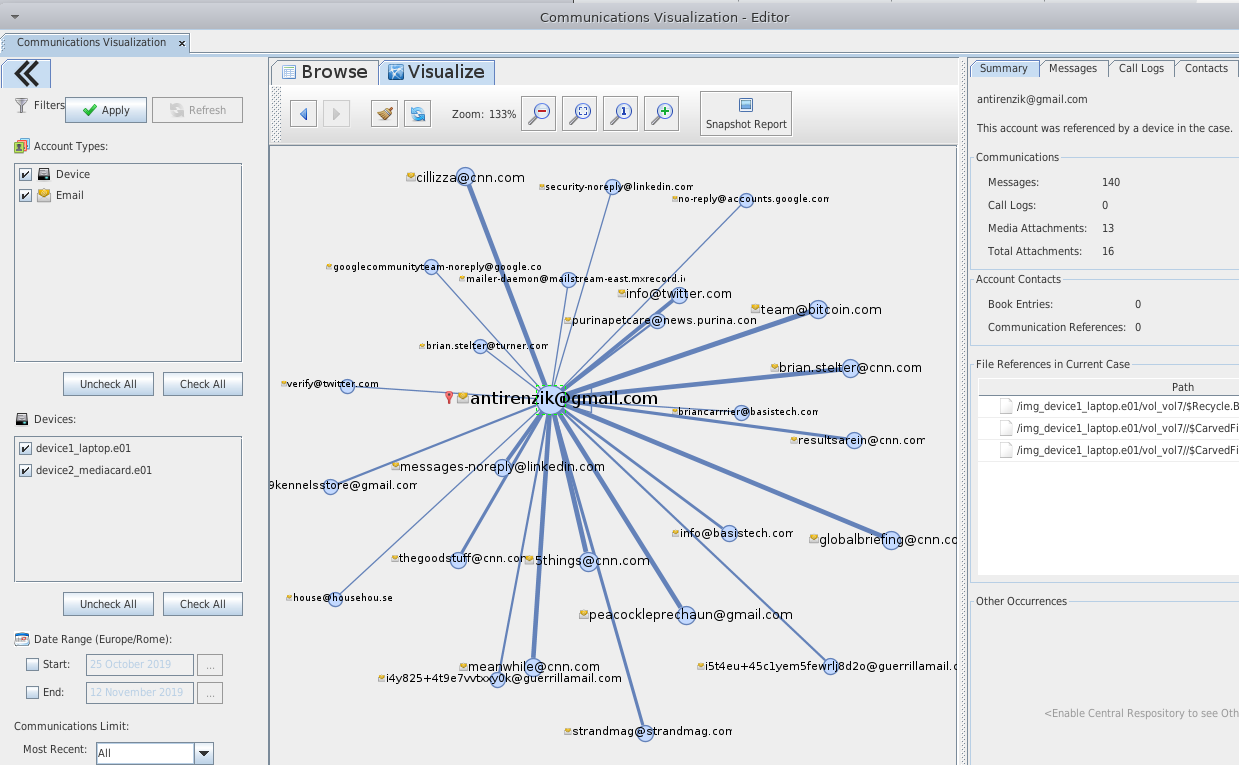
Task: Select the antirenzik@gmail.com center node
Action: (551, 399)
